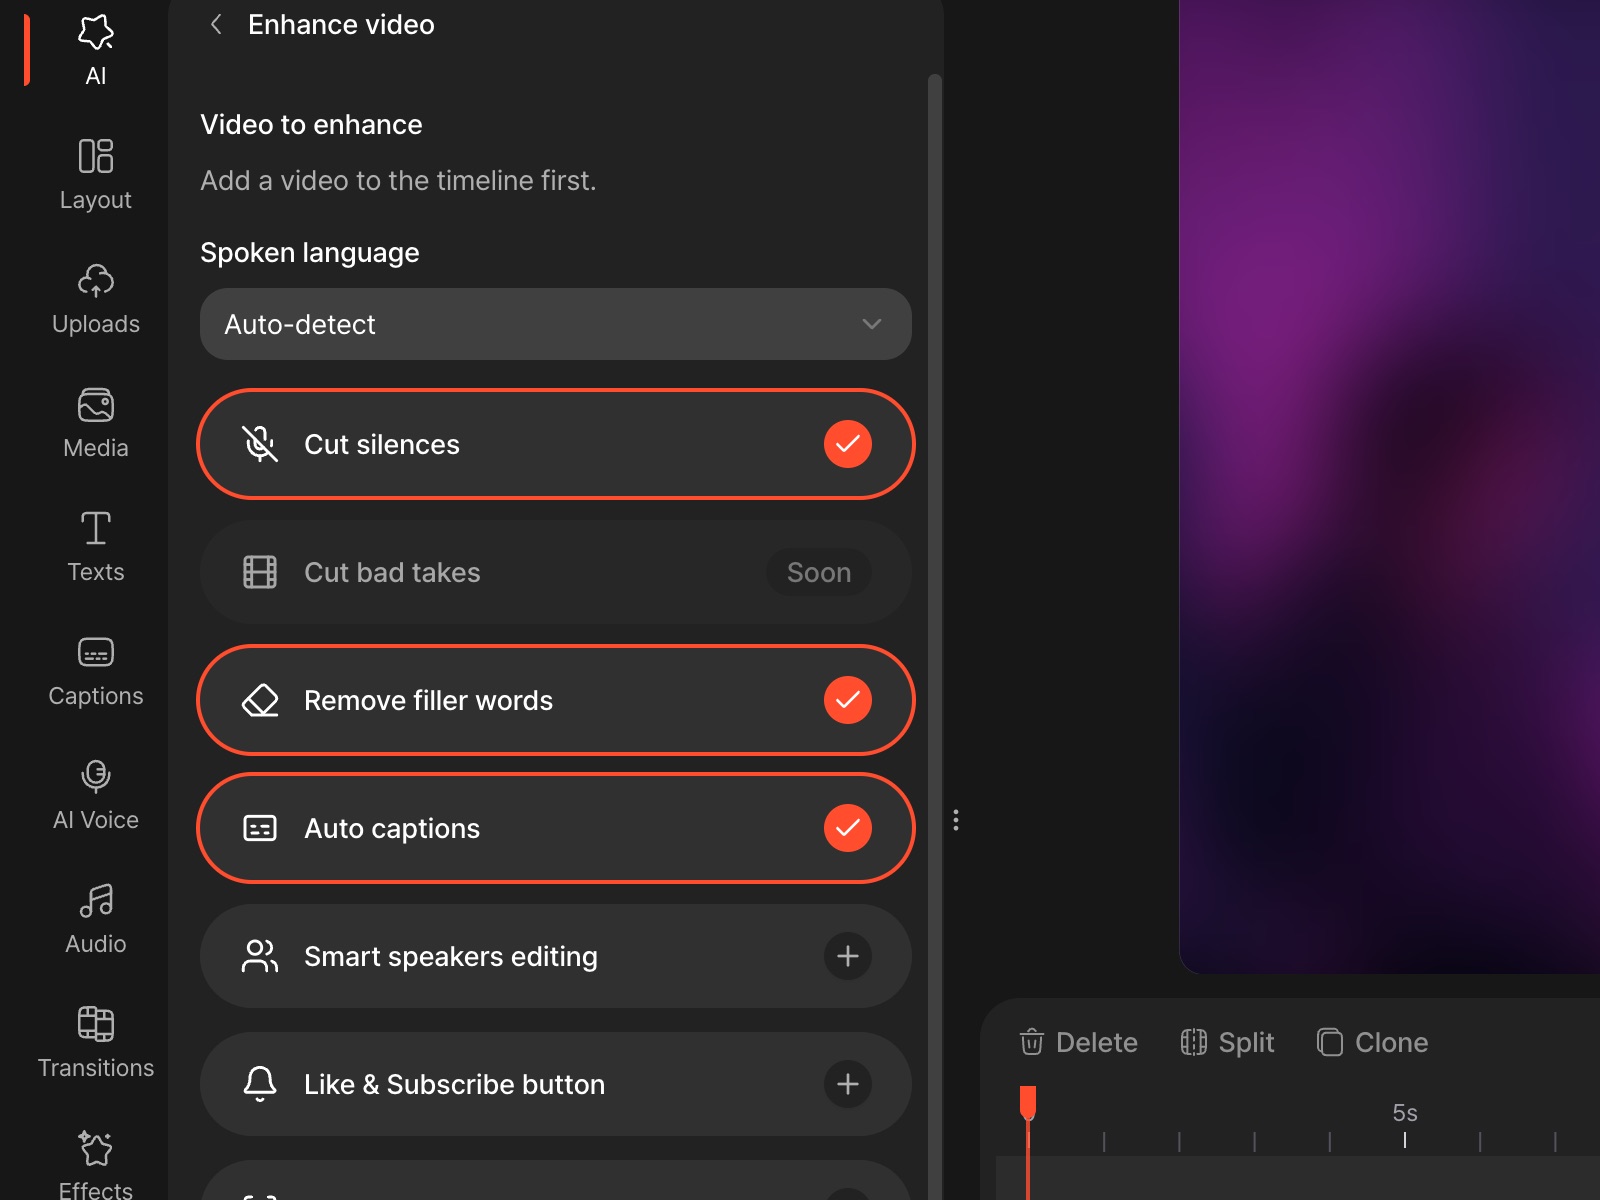1600x1200 pixels.
Task: Click the eraser Remove filler words icon
Action: pos(260,700)
